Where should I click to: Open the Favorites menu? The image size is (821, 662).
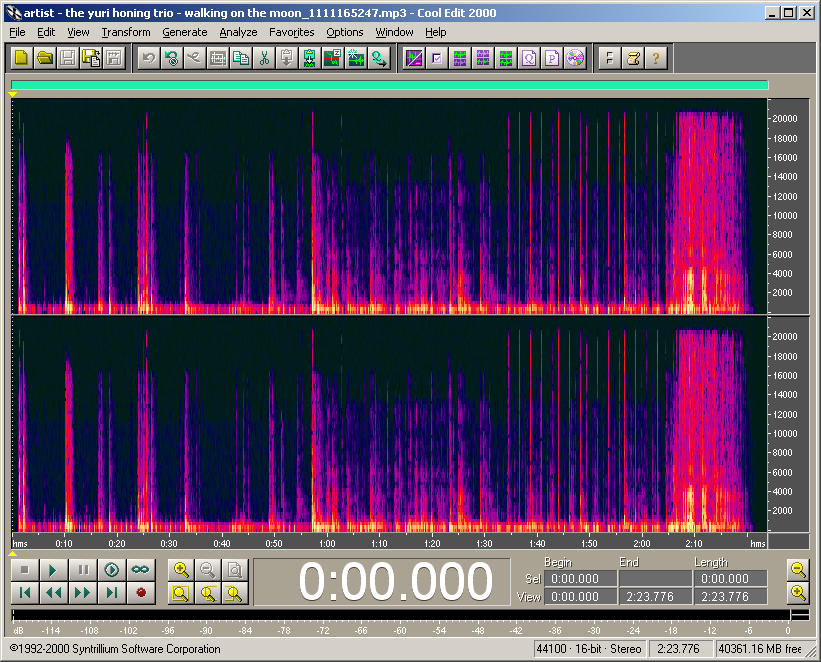point(292,32)
